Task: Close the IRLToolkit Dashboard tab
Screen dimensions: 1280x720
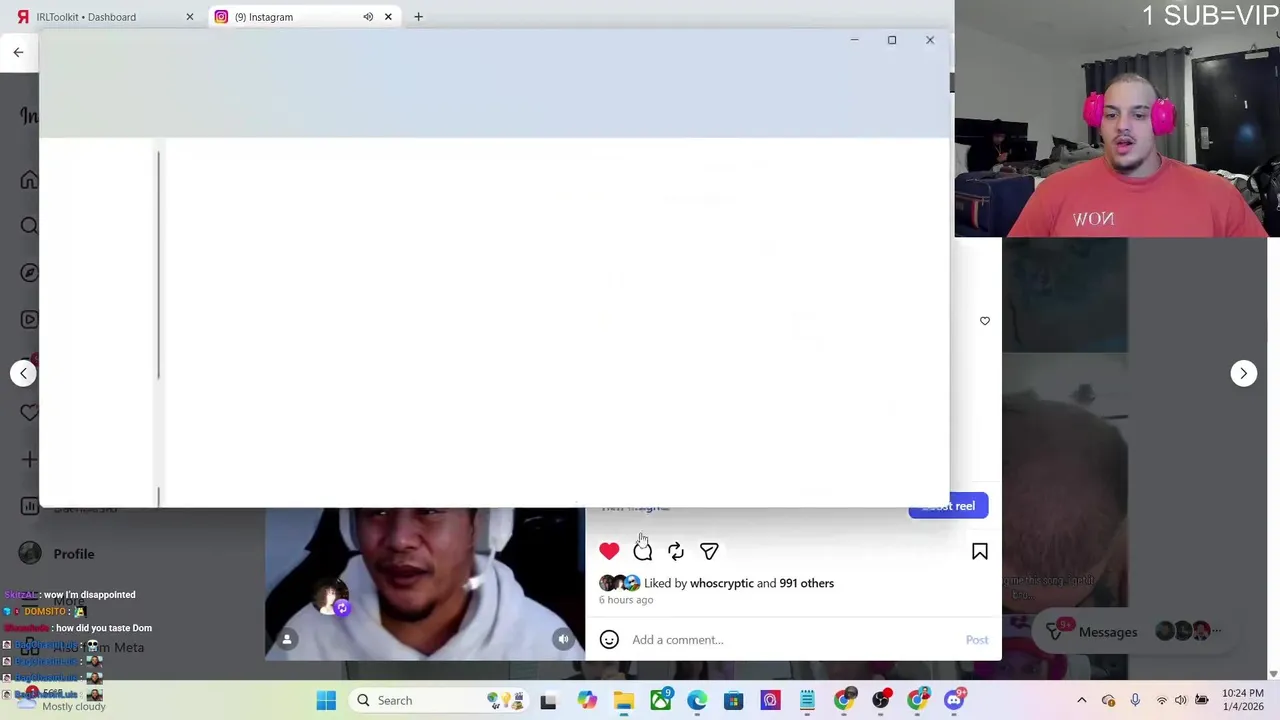Action: (x=189, y=17)
